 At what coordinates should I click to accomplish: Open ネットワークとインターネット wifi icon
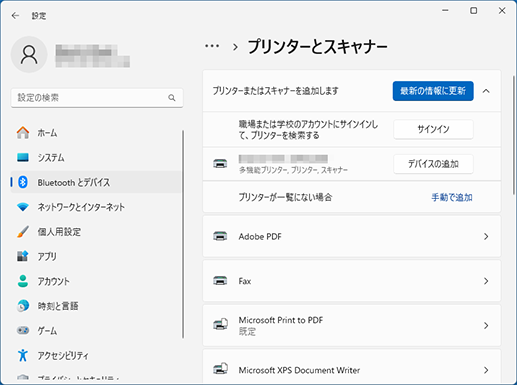[23, 207]
